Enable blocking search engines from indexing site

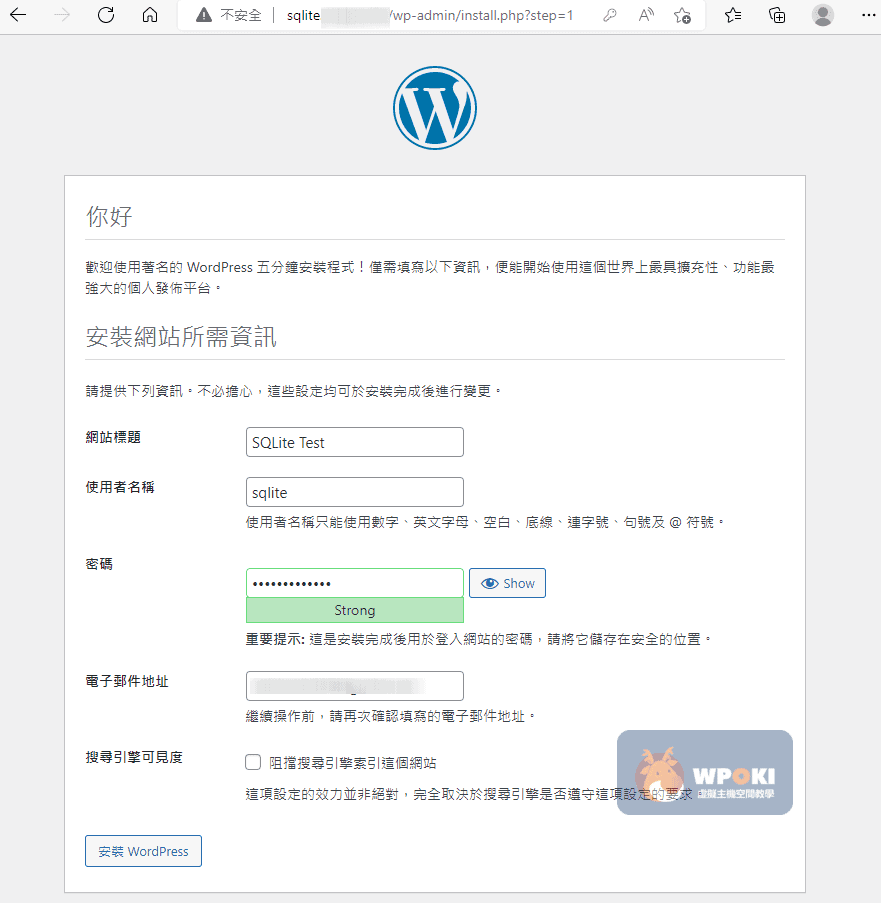[x=253, y=762]
